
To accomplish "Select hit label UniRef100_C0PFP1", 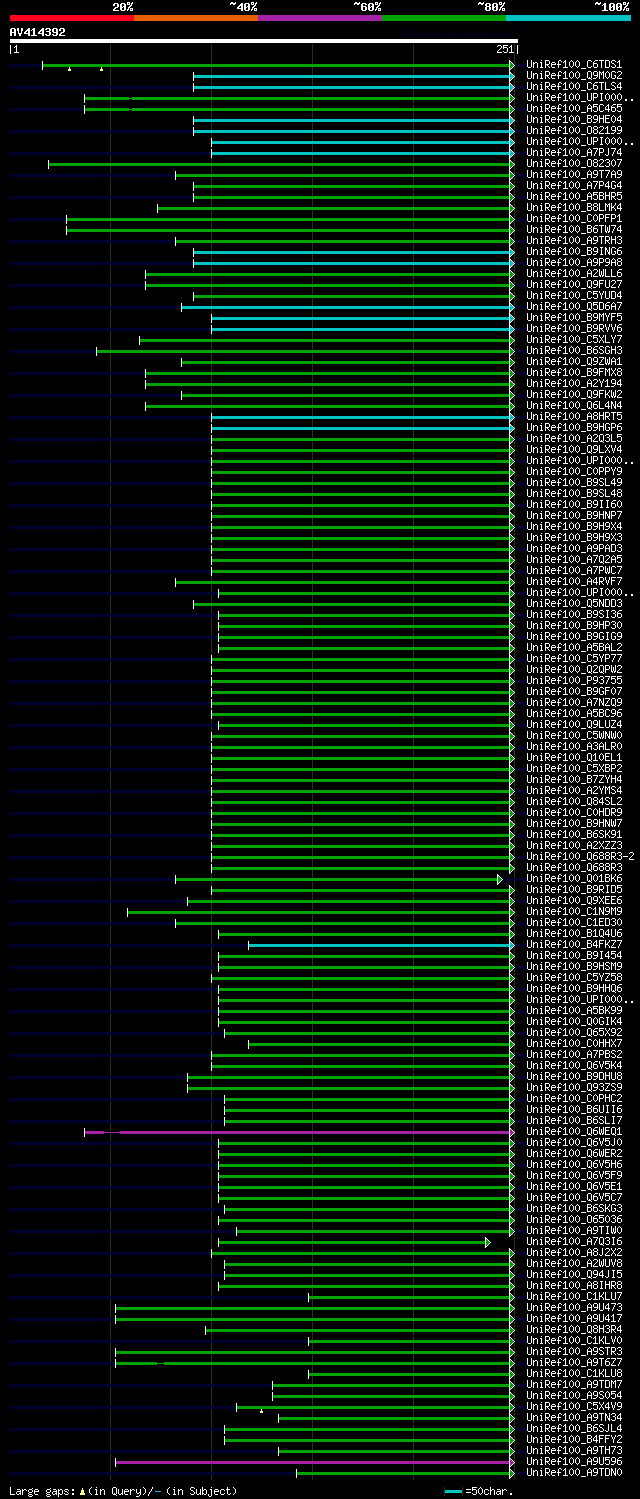I will tap(574, 219).
